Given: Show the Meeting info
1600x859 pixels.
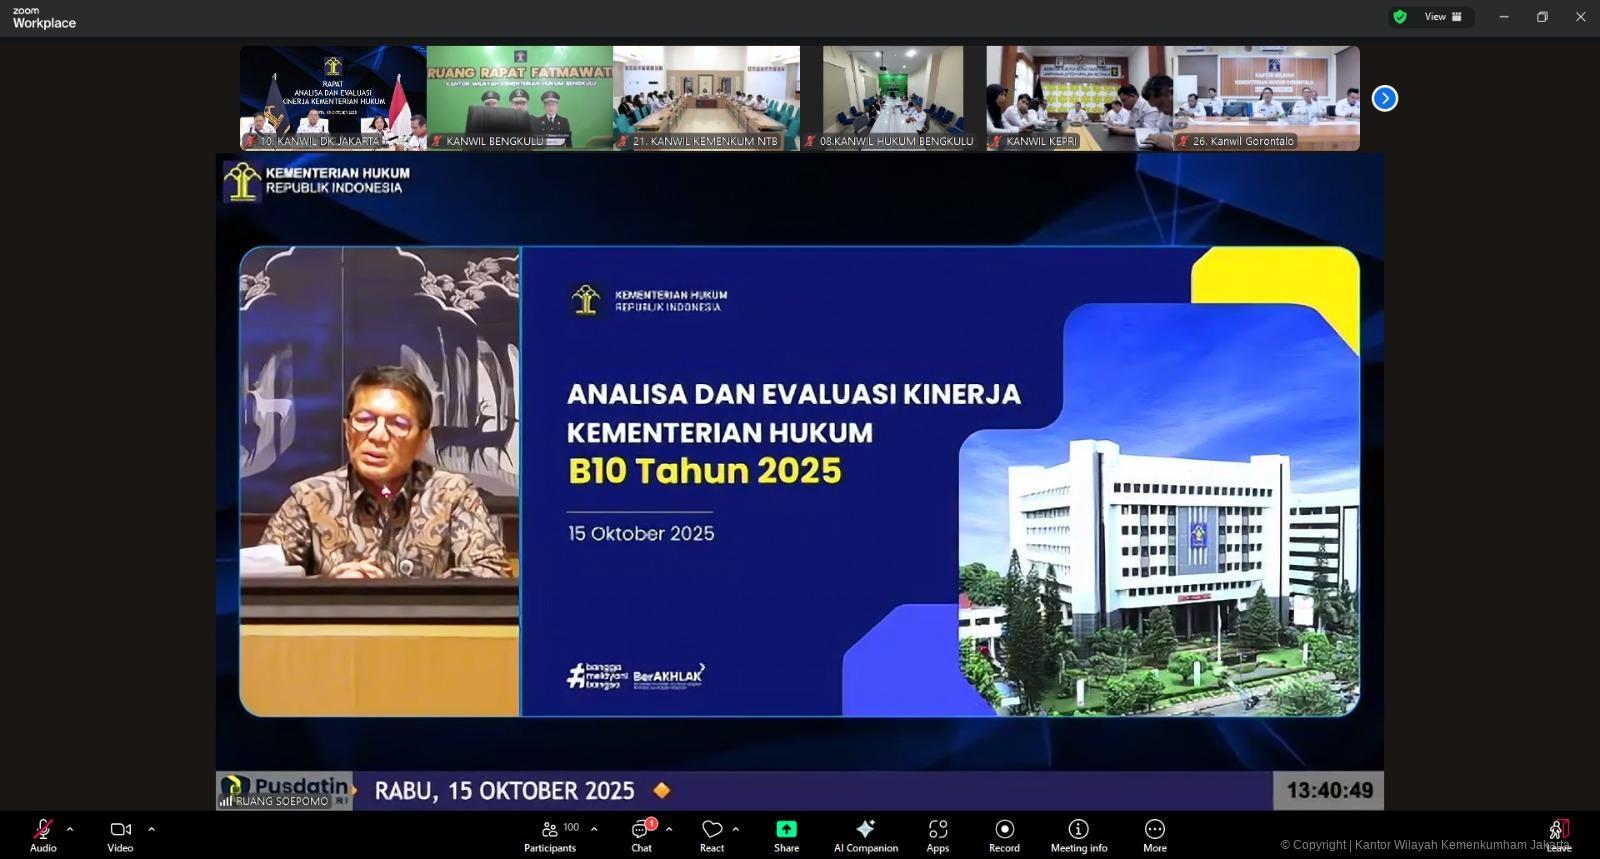Looking at the screenshot, I should 1079,835.
